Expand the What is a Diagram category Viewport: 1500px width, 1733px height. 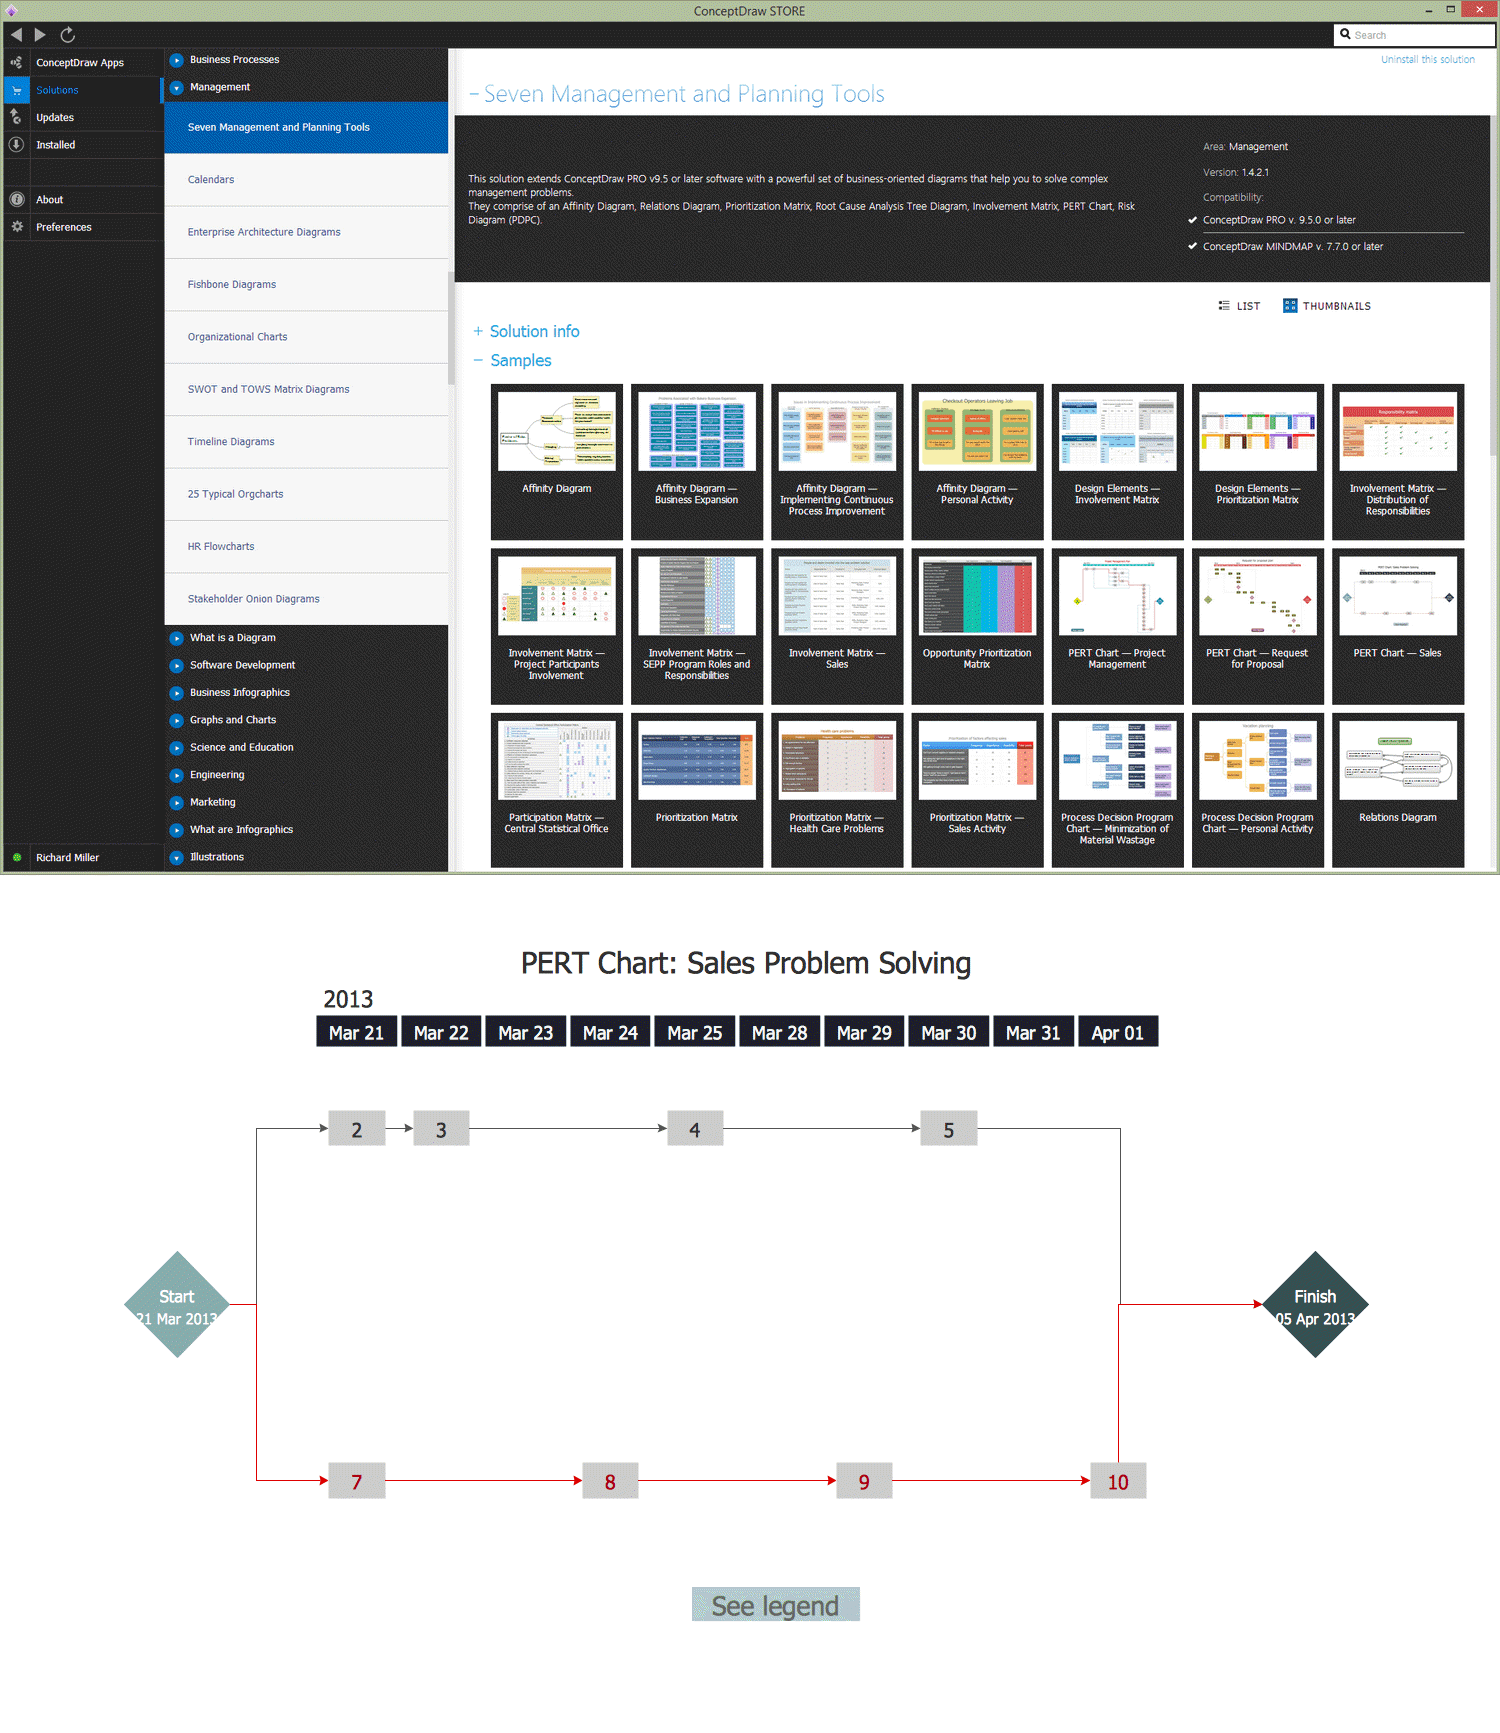click(176, 638)
